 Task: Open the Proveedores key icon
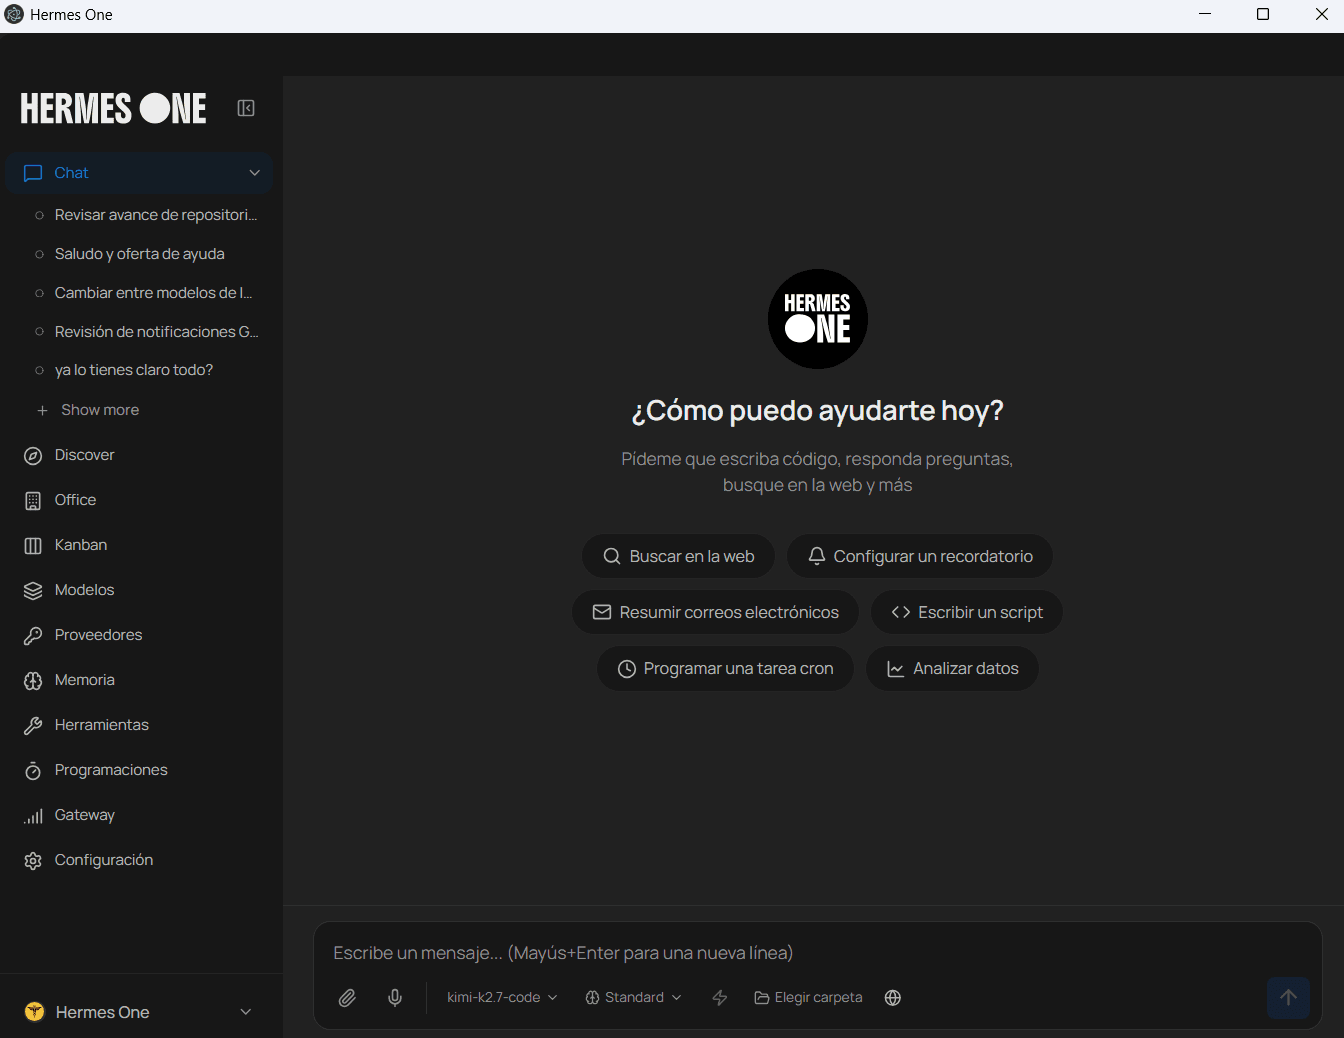click(33, 636)
